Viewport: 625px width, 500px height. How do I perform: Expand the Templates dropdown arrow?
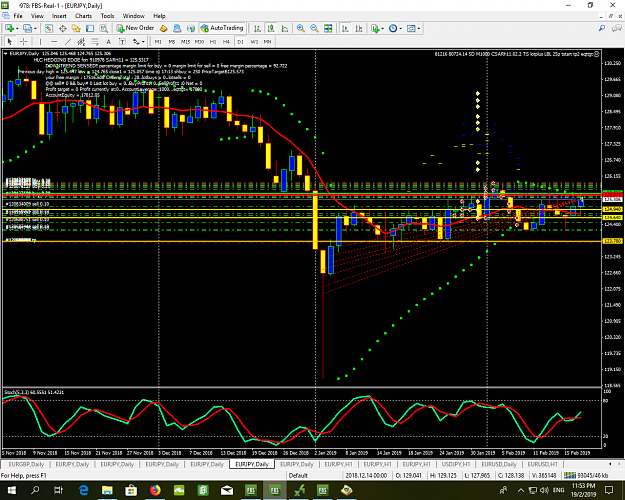(419, 28)
